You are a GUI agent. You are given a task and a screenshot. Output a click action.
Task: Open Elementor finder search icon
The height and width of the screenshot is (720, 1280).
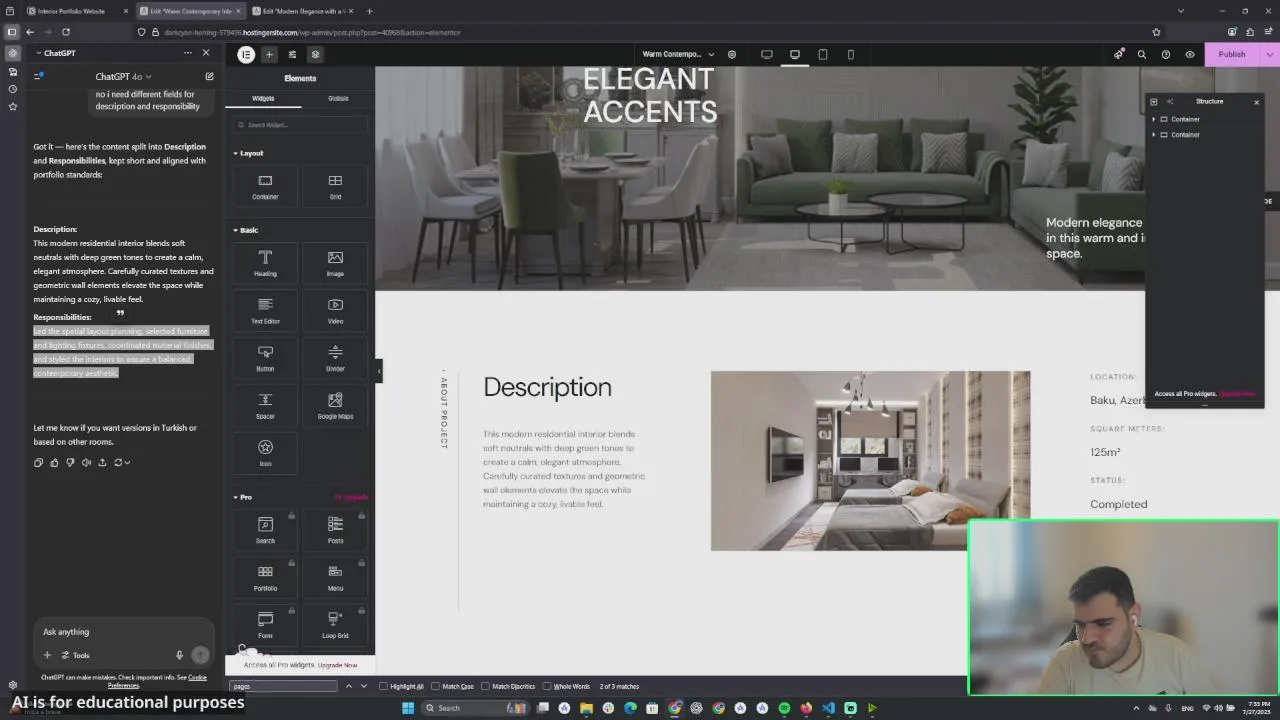pos(1142,54)
